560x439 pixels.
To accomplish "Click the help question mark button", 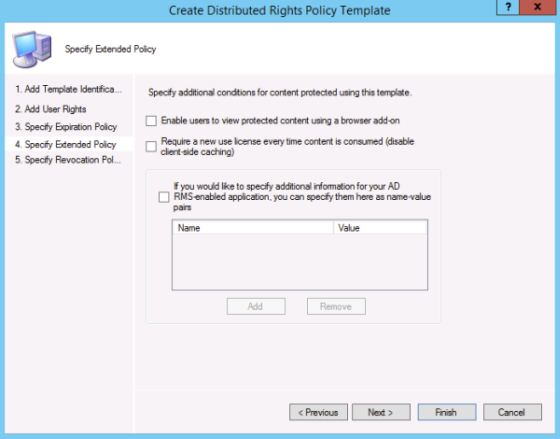I will pyautogui.click(x=508, y=7).
